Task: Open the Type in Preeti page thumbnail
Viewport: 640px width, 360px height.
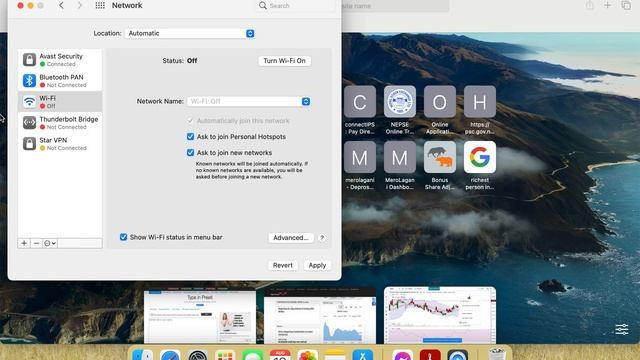Action: click(200, 317)
